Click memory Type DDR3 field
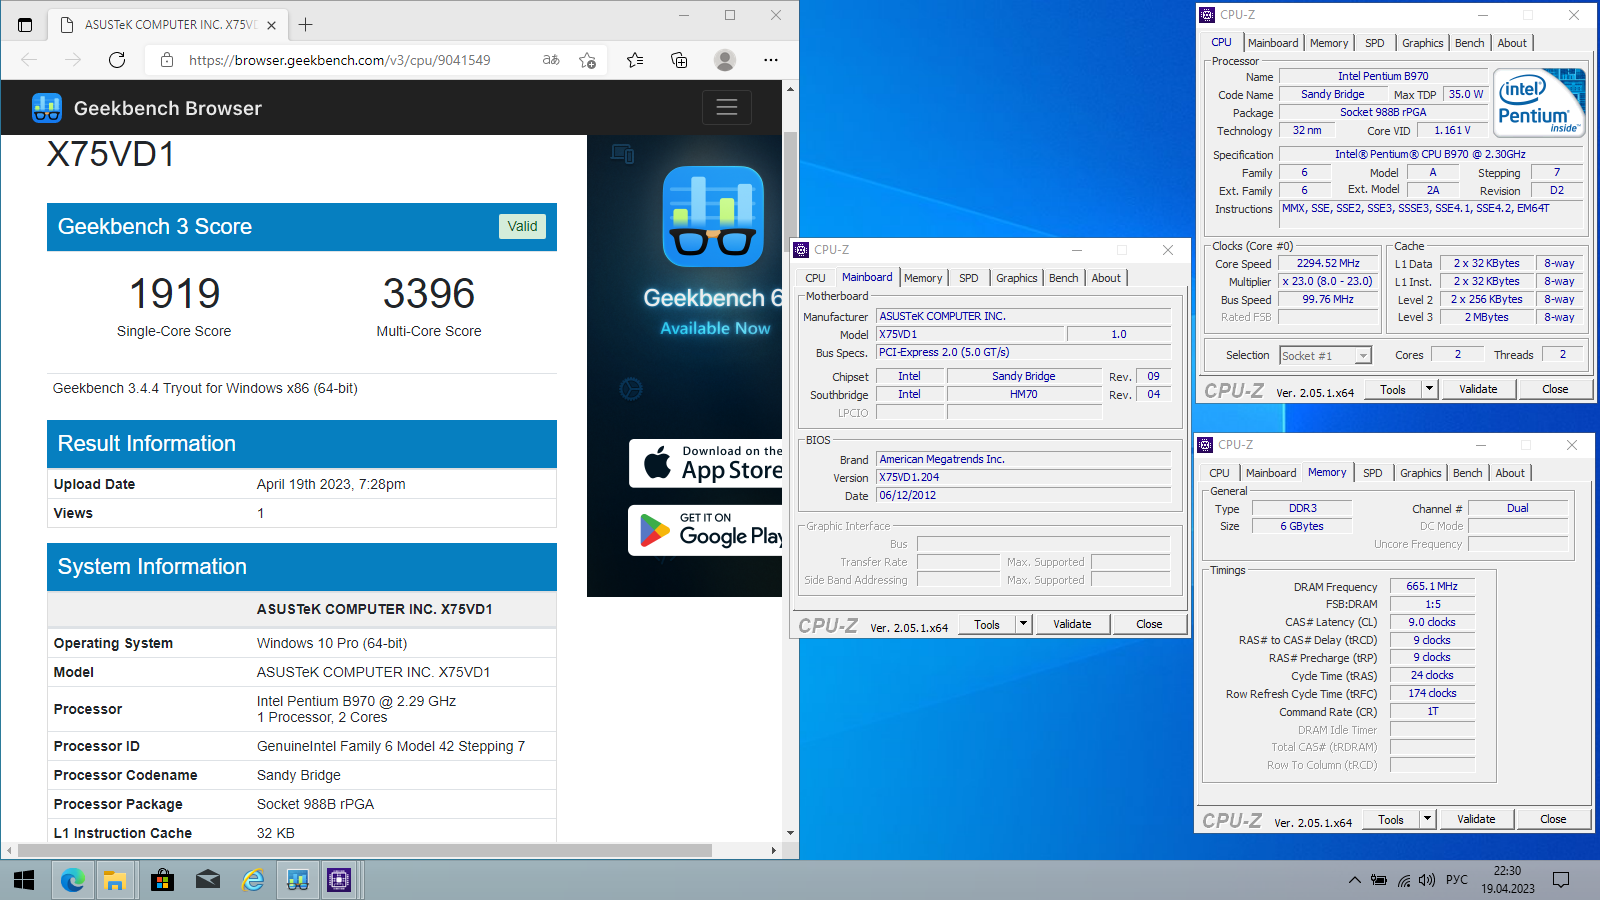The width and height of the screenshot is (1600, 900). [1302, 508]
